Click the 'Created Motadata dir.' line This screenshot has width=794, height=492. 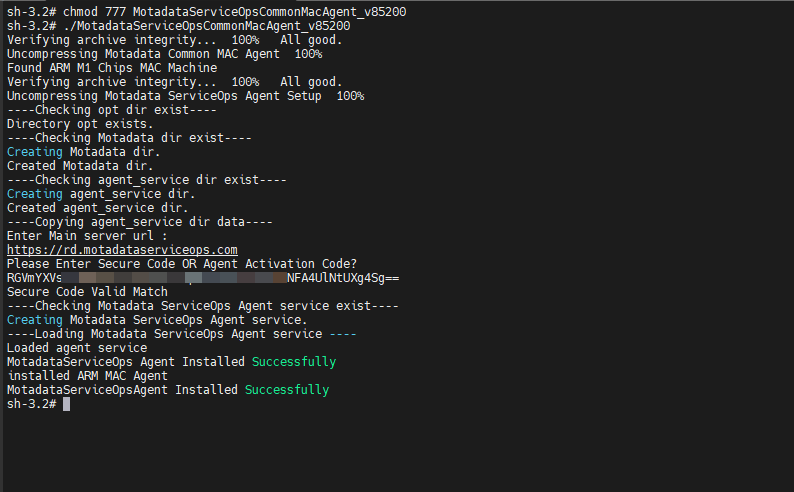pos(80,166)
